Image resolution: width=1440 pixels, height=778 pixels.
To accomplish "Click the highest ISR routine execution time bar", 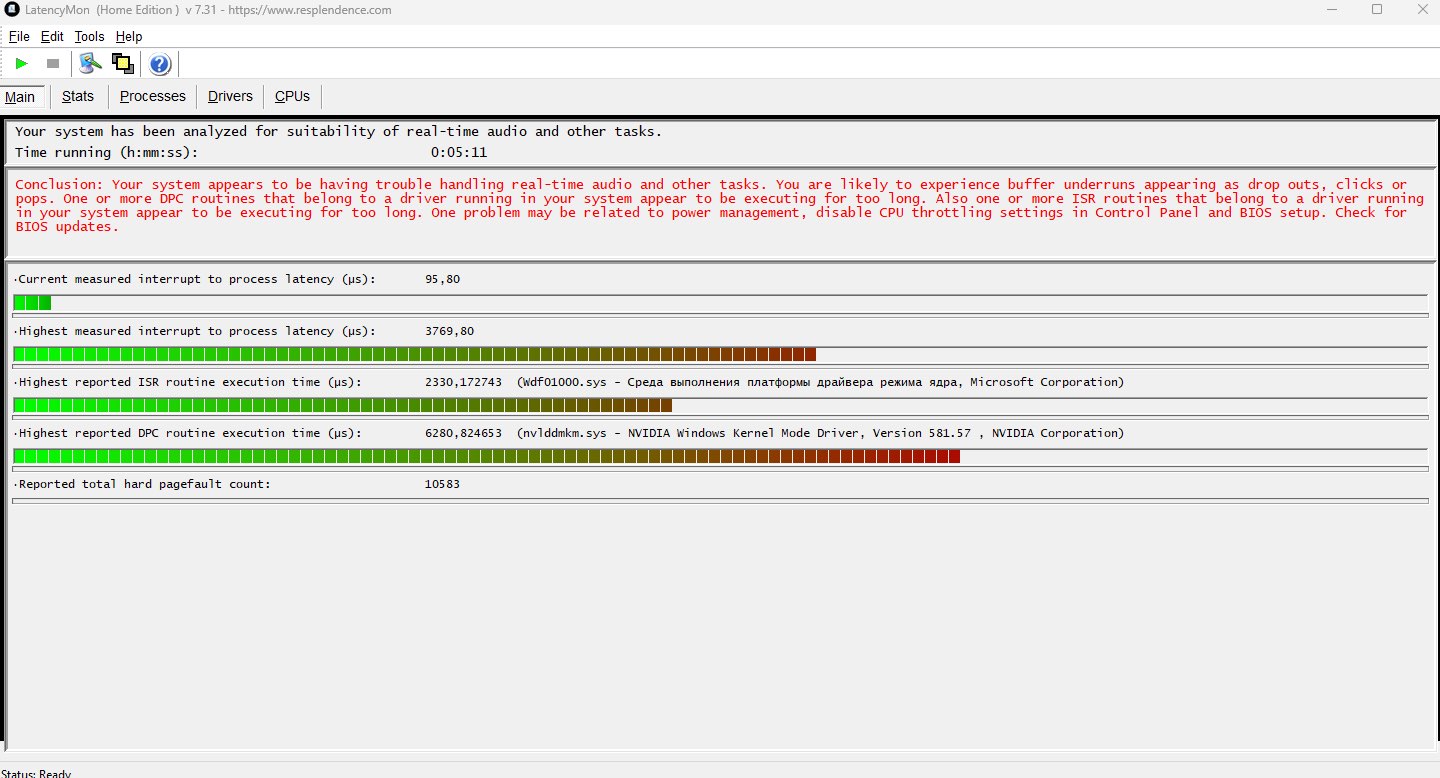I will [342, 405].
